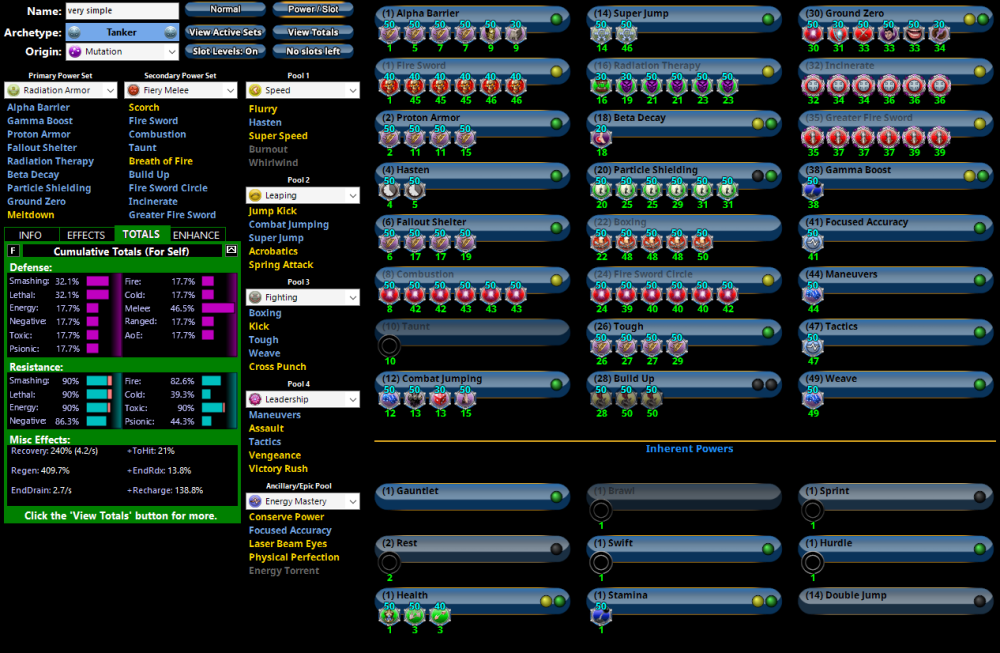Toggle the Alpha Barrier green status light

556,19
